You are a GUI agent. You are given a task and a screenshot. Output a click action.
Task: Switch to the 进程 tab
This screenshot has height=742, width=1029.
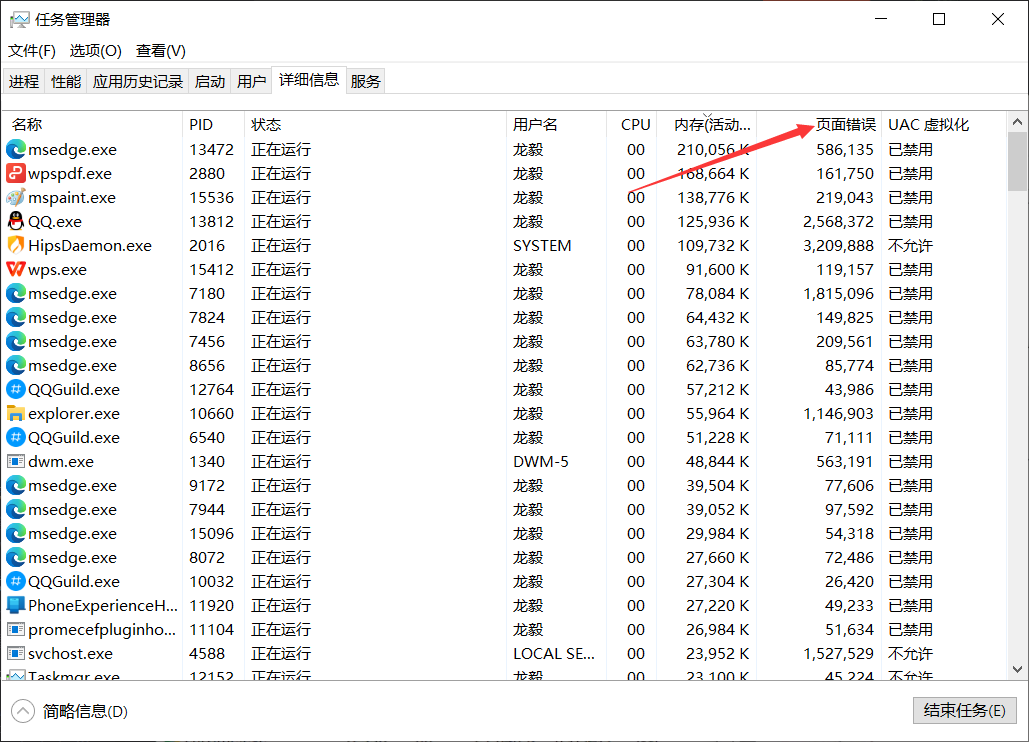click(24, 81)
